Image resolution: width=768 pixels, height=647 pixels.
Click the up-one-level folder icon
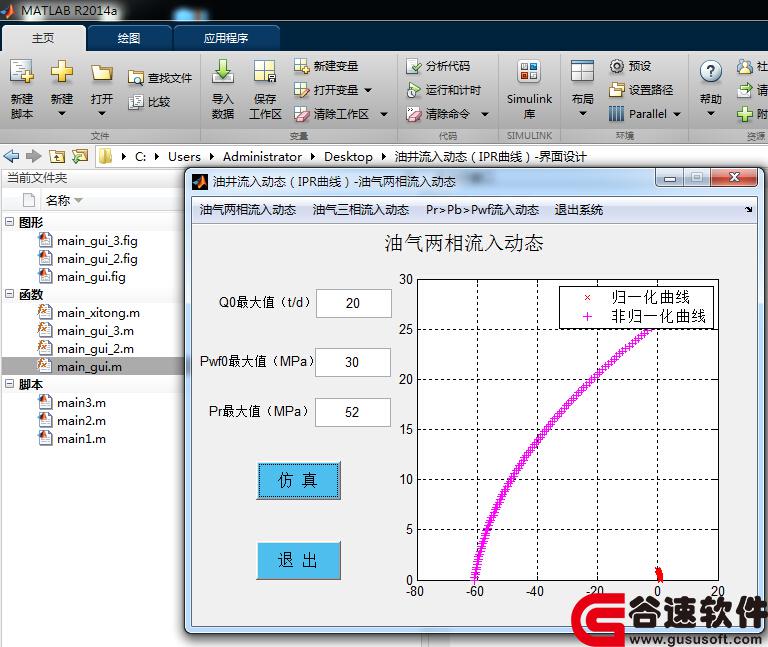(x=57, y=156)
